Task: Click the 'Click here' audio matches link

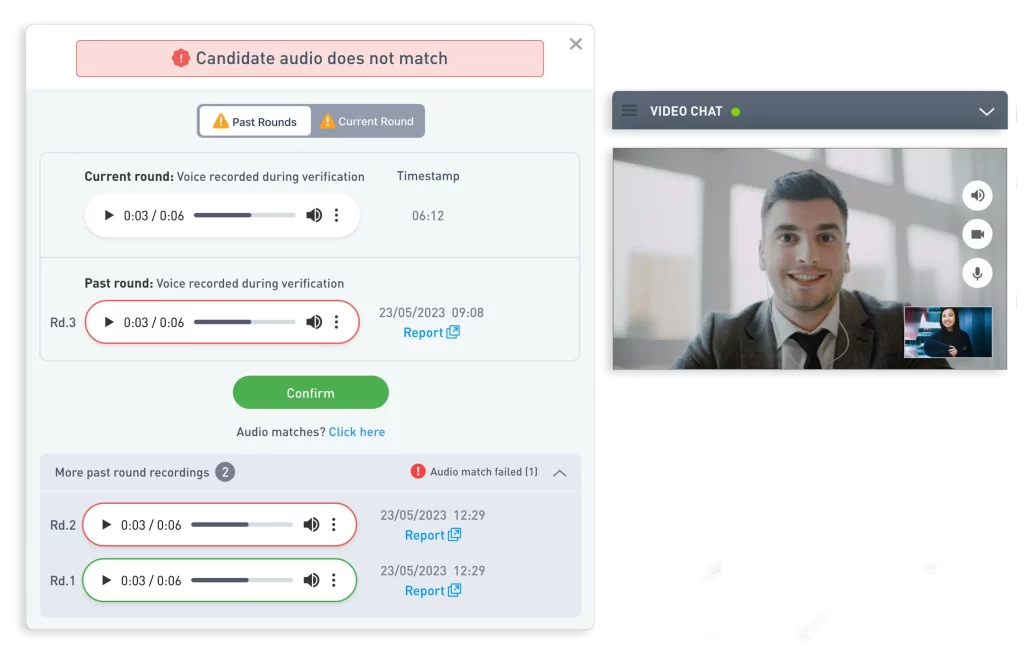Action: [357, 432]
